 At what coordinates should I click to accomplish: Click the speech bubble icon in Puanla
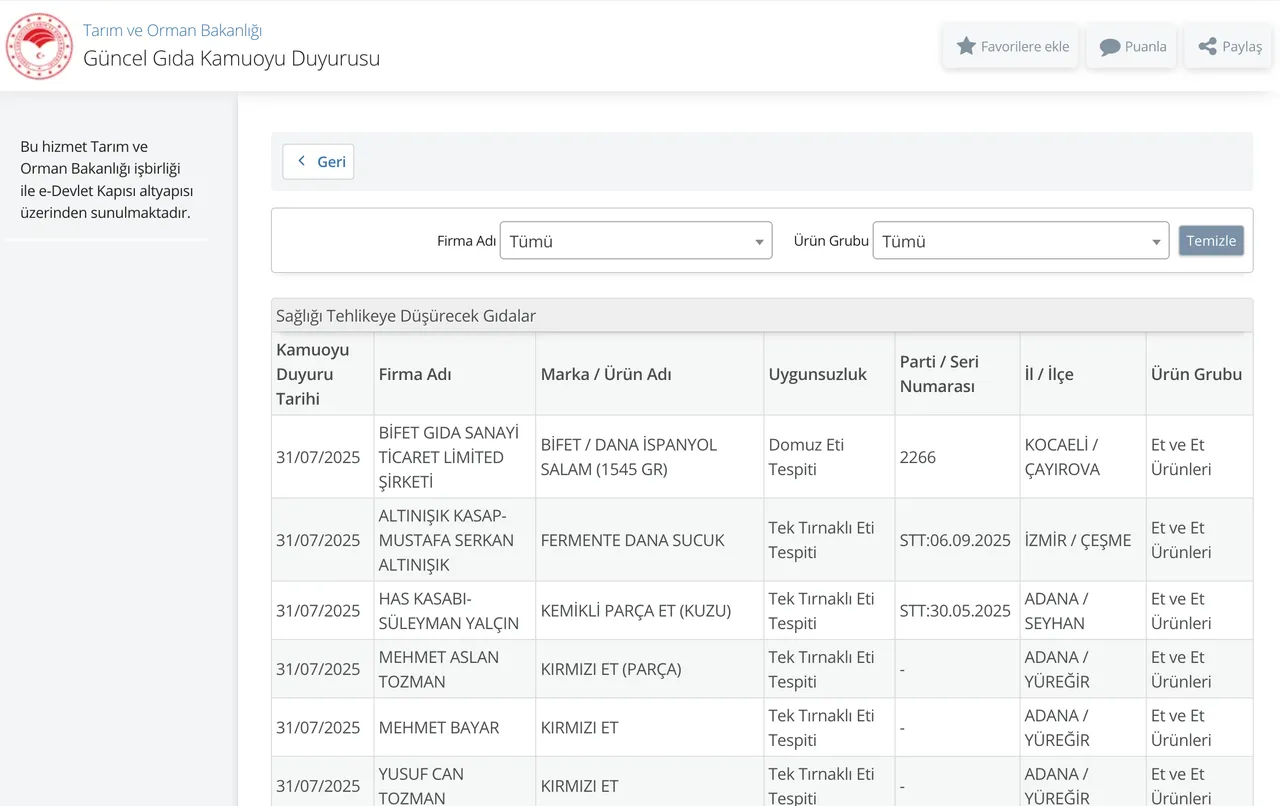(x=1109, y=47)
